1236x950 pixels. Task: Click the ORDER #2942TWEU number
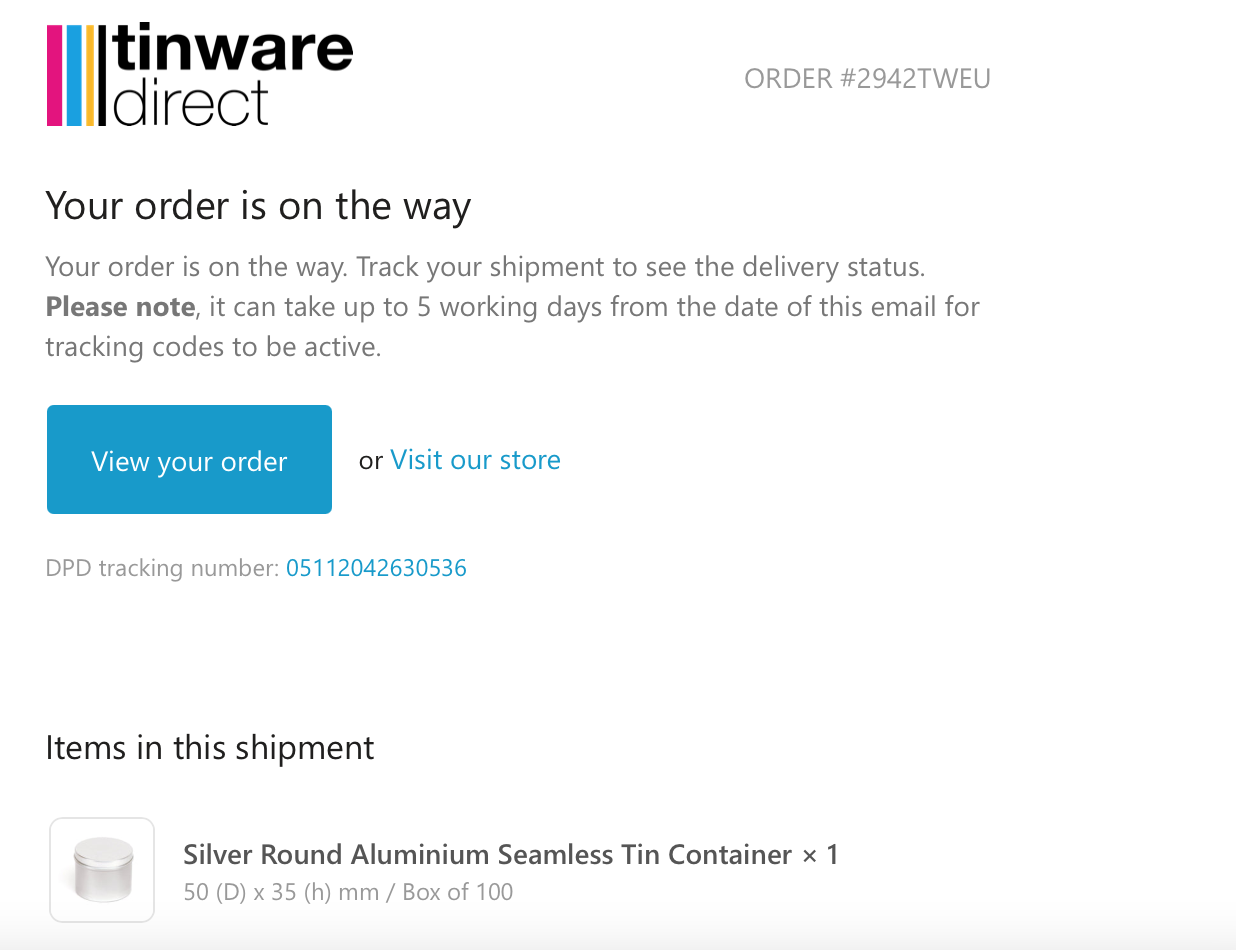[867, 79]
